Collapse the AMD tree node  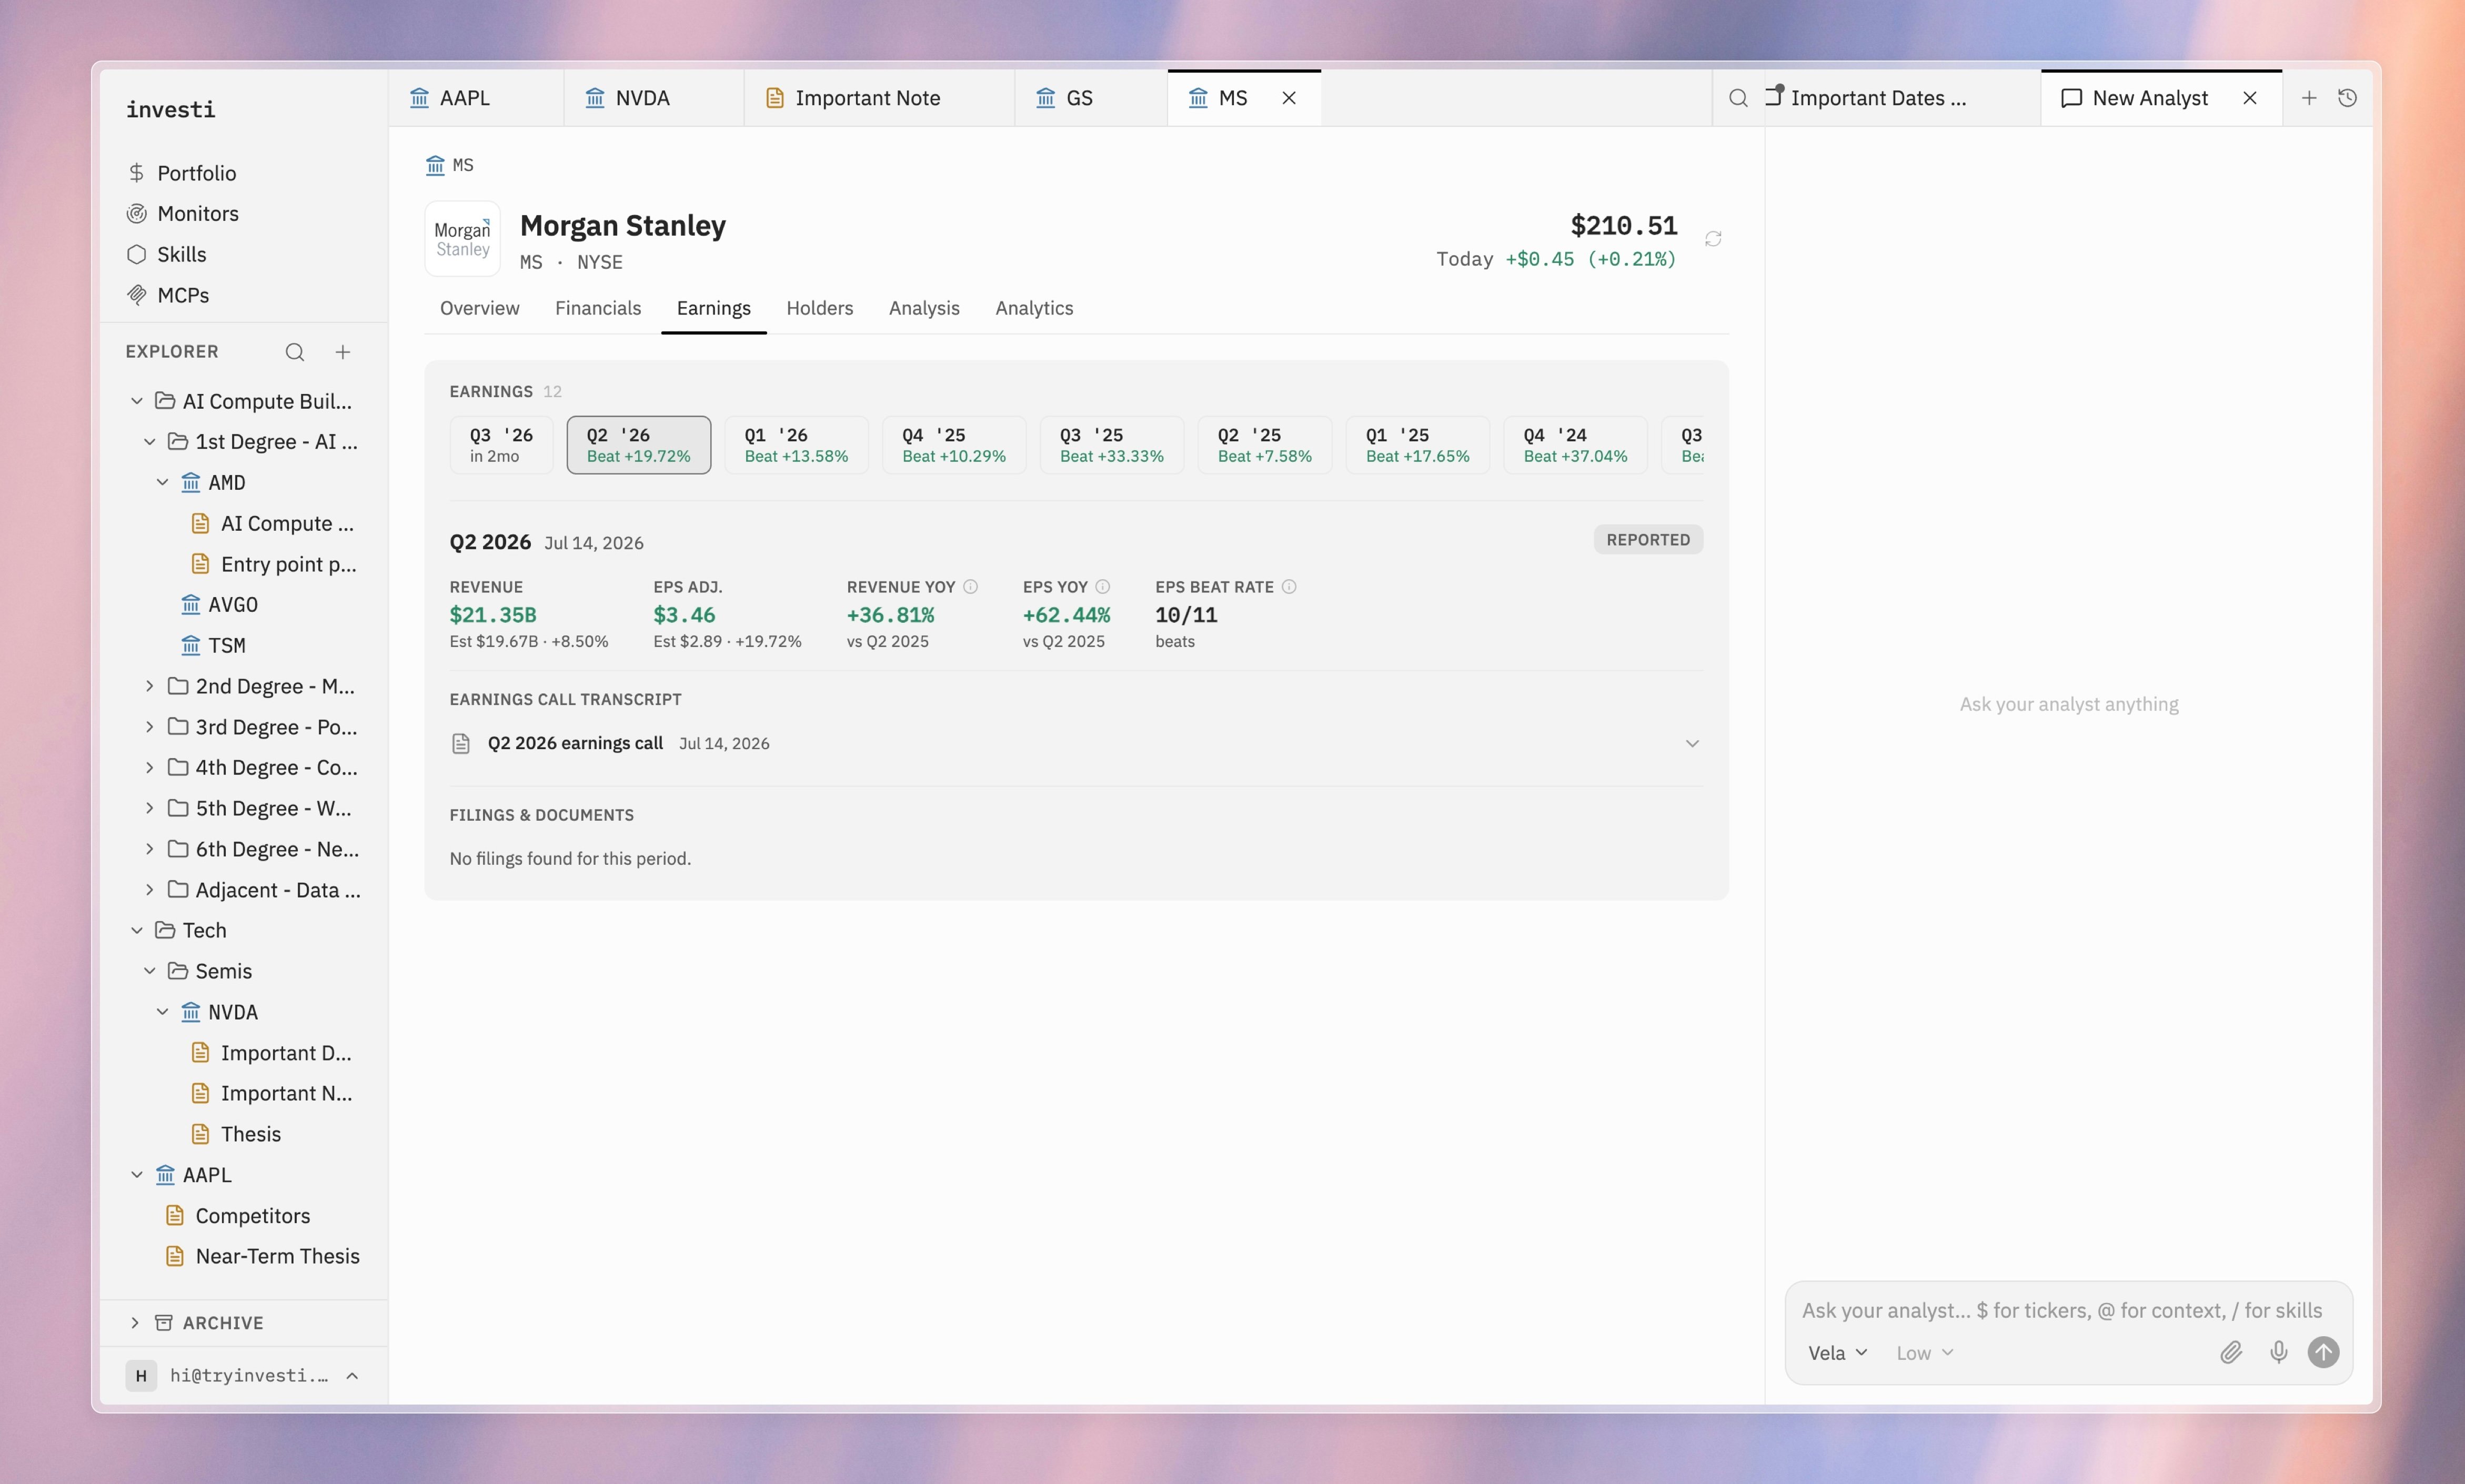pyautogui.click(x=163, y=483)
